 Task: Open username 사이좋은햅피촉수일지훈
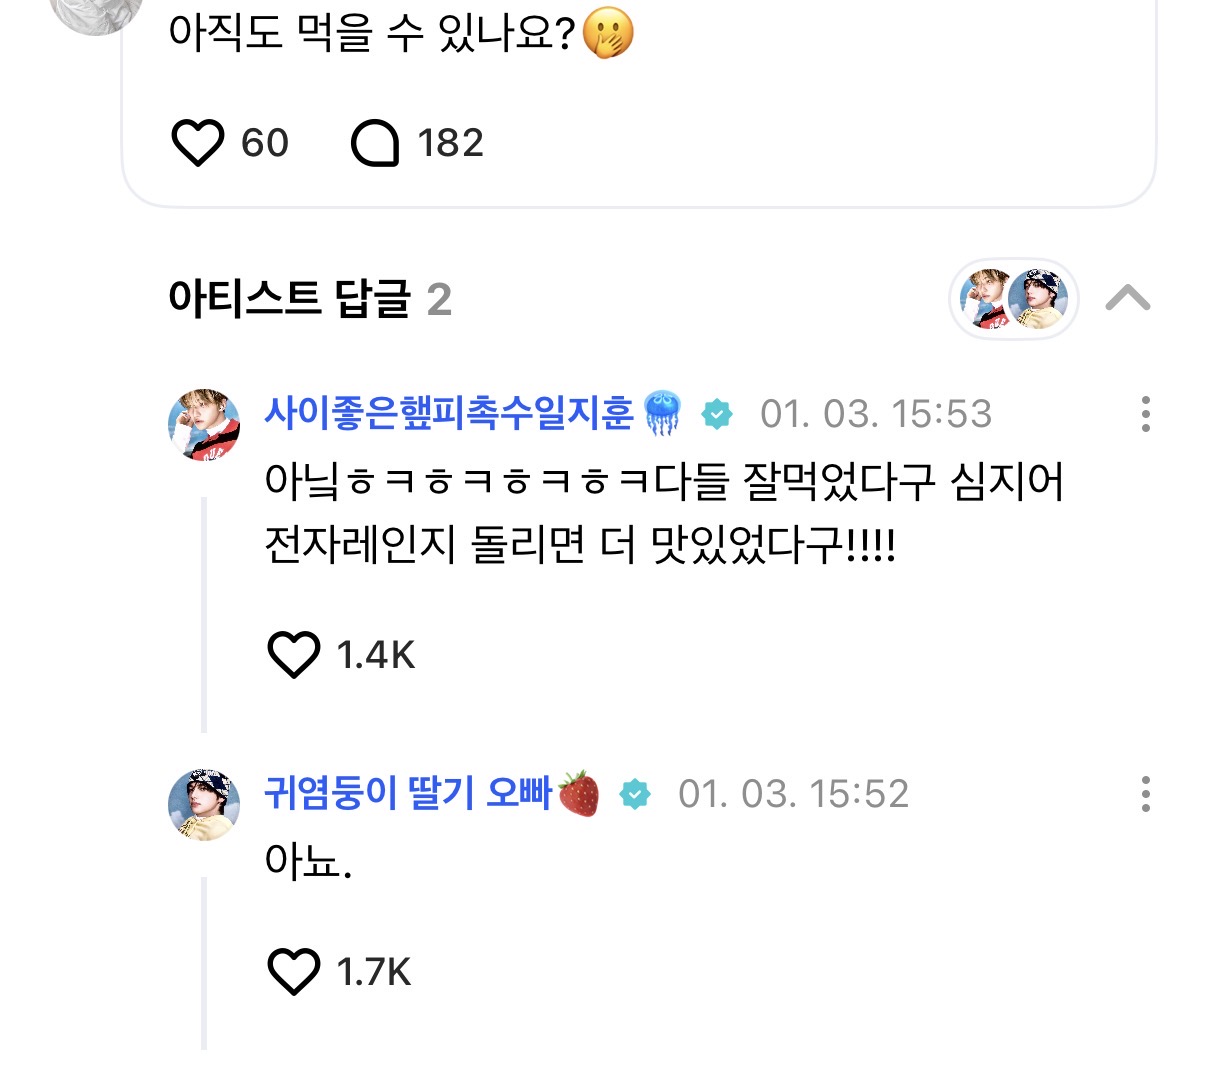coord(449,413)
